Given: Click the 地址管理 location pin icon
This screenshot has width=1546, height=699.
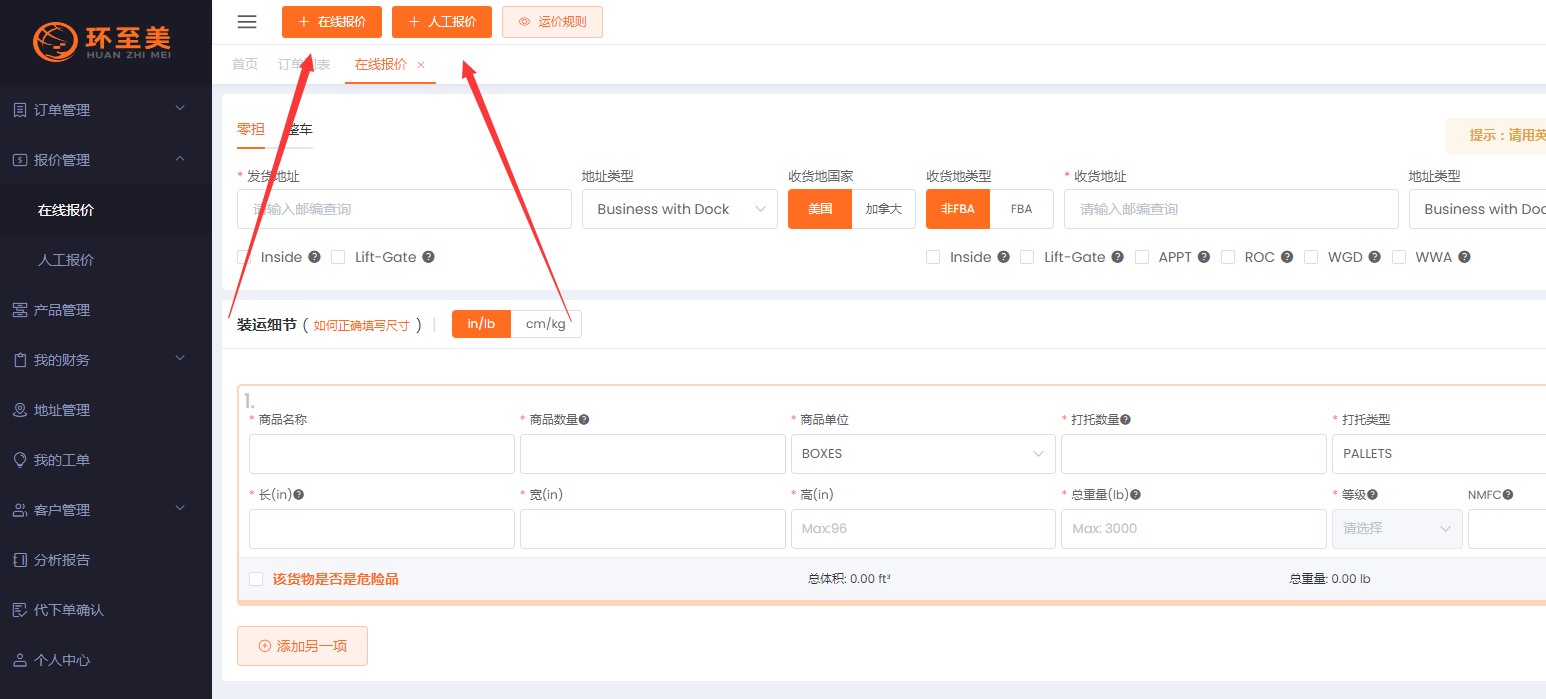Looking at the screenshot, I should tap(20, 410).
